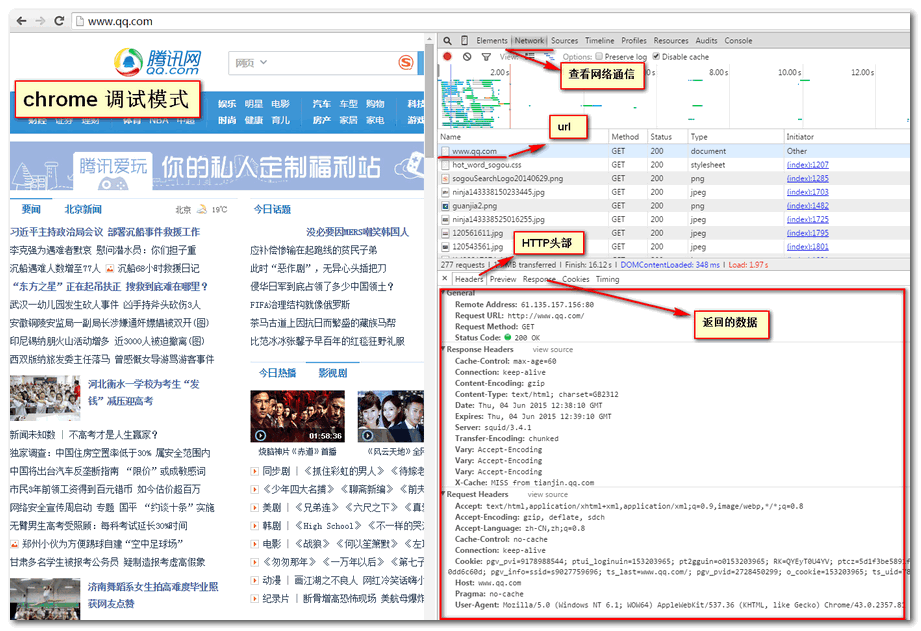Open the network filter funnel icon
The image size is (921, 631).
(486, 57)
